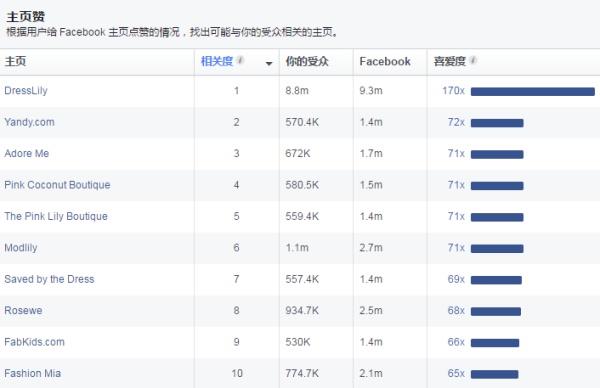Click the 66x affinity bar for FabKids.com

pyautogui.click(x=495, y=342)
